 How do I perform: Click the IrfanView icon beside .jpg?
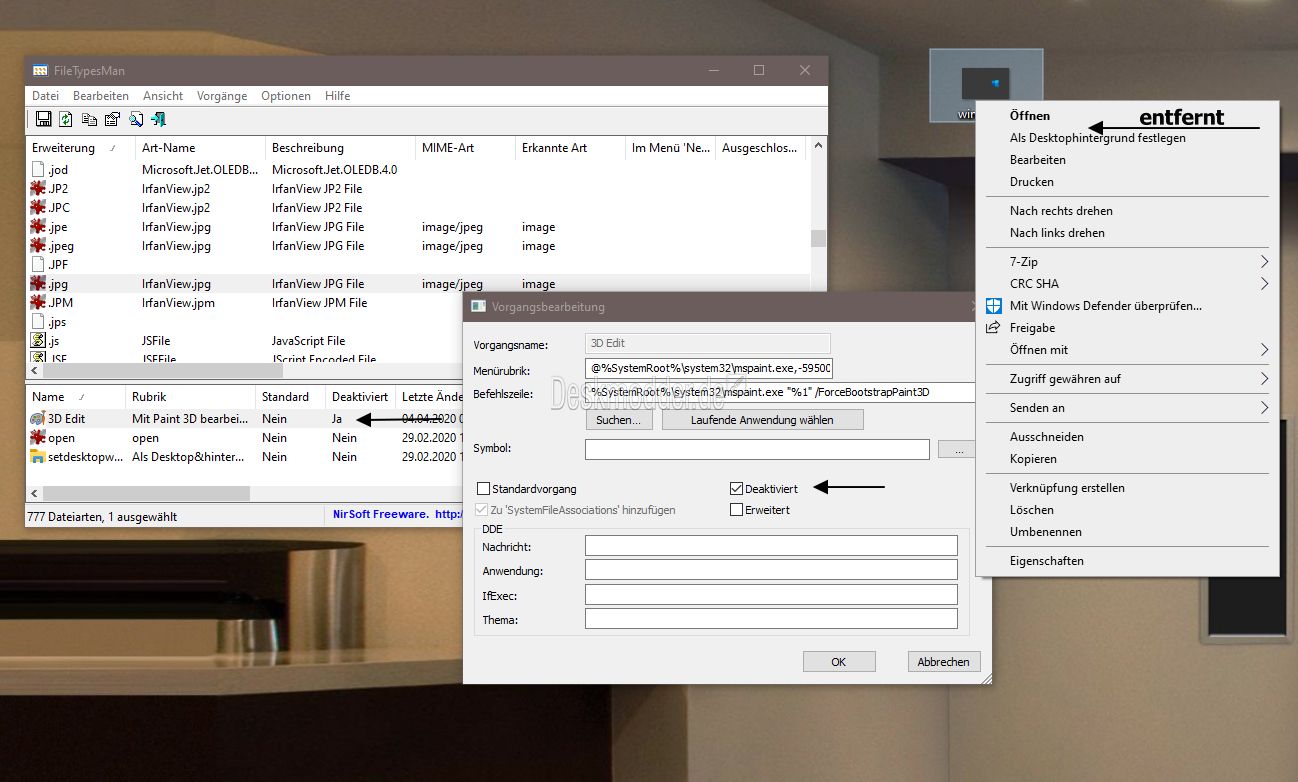[38, 283]
